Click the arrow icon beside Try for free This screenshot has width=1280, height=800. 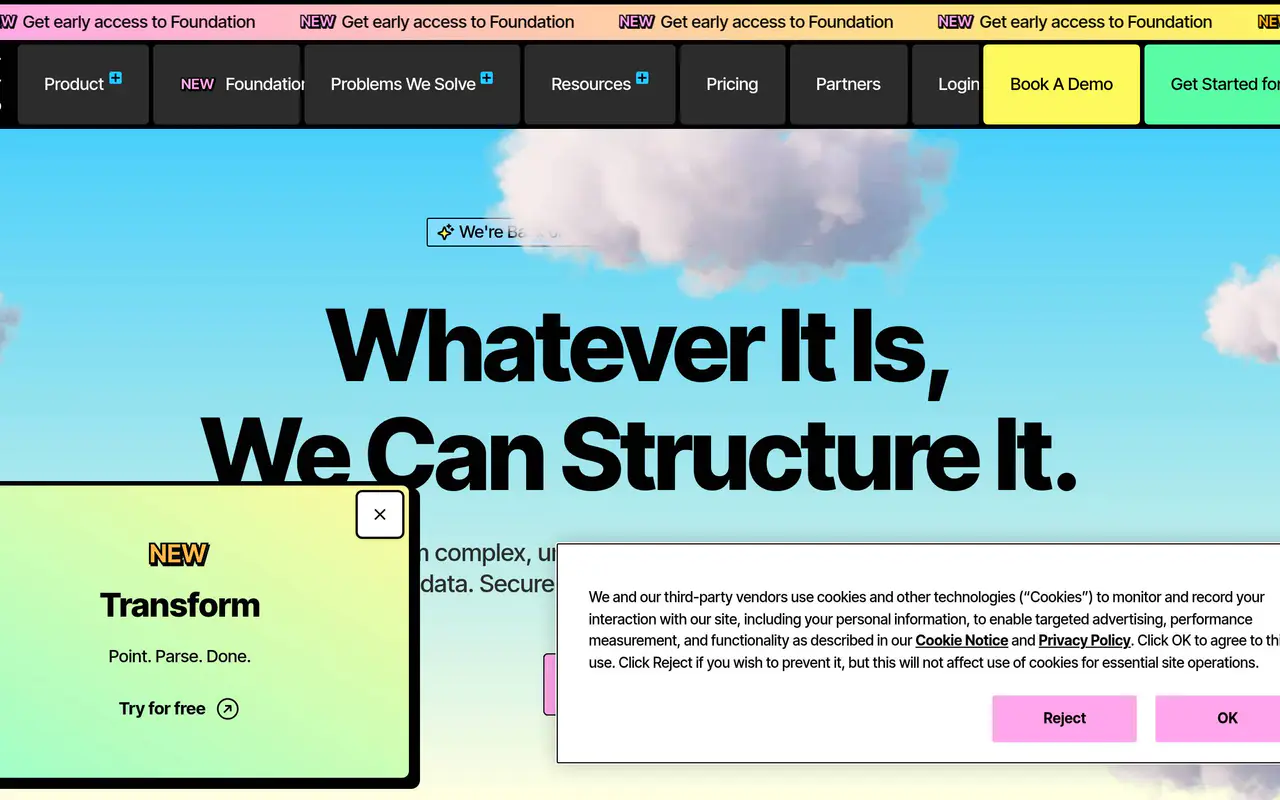(228, 709)
